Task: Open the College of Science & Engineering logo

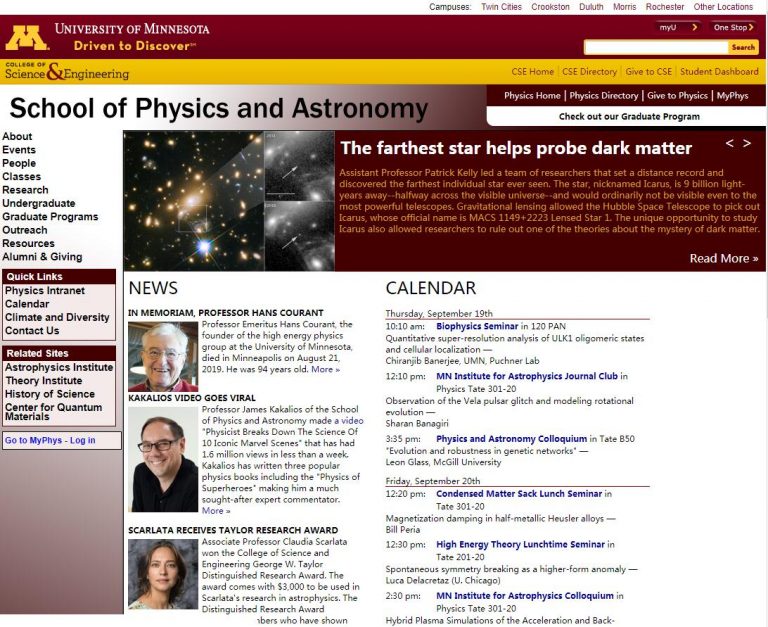Action: [67, 72]
